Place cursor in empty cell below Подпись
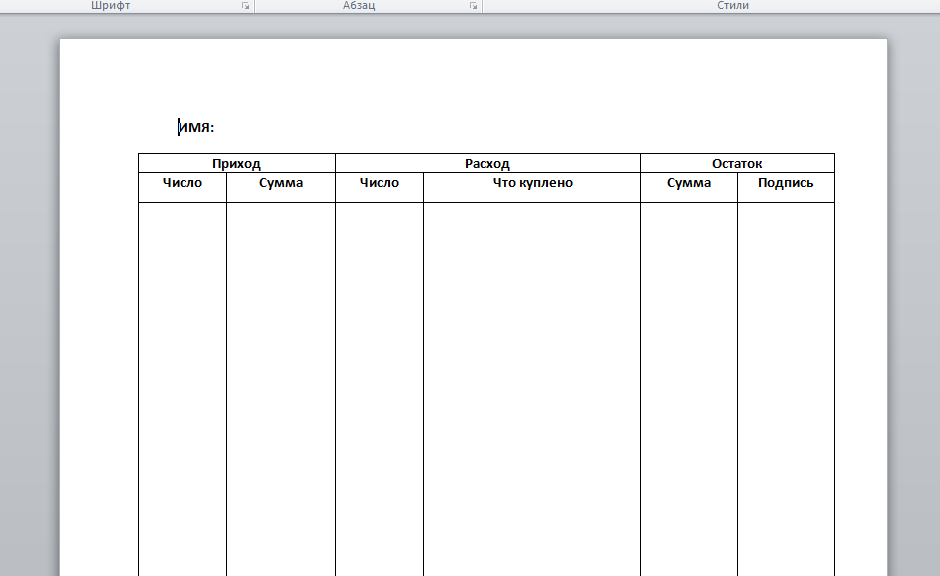The image size is (940, 576). tap(785, 380)
